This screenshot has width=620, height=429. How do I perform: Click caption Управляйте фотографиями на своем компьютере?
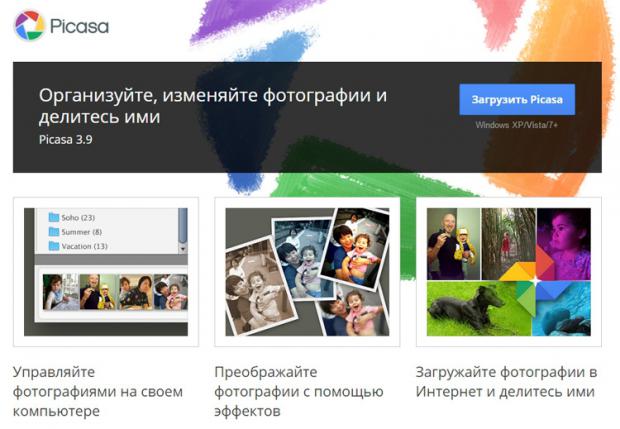[x=98, y=392]
